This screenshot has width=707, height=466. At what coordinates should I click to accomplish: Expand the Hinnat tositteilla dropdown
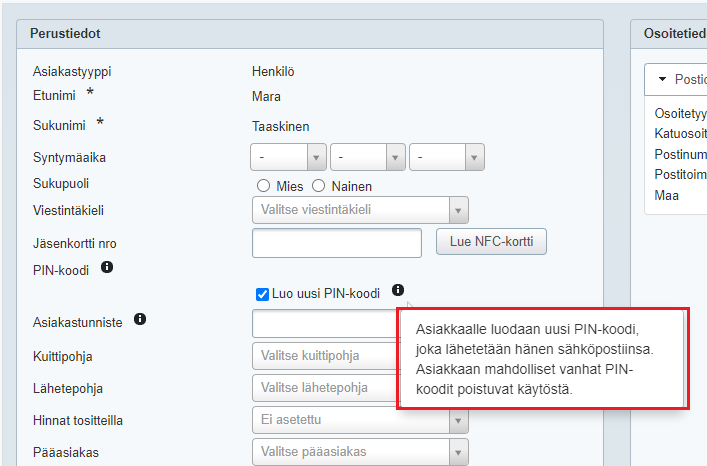(360, 420)
